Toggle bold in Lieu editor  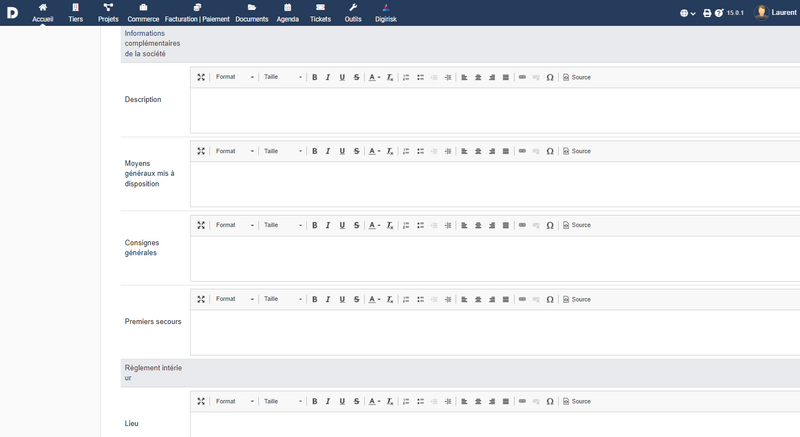315,401
